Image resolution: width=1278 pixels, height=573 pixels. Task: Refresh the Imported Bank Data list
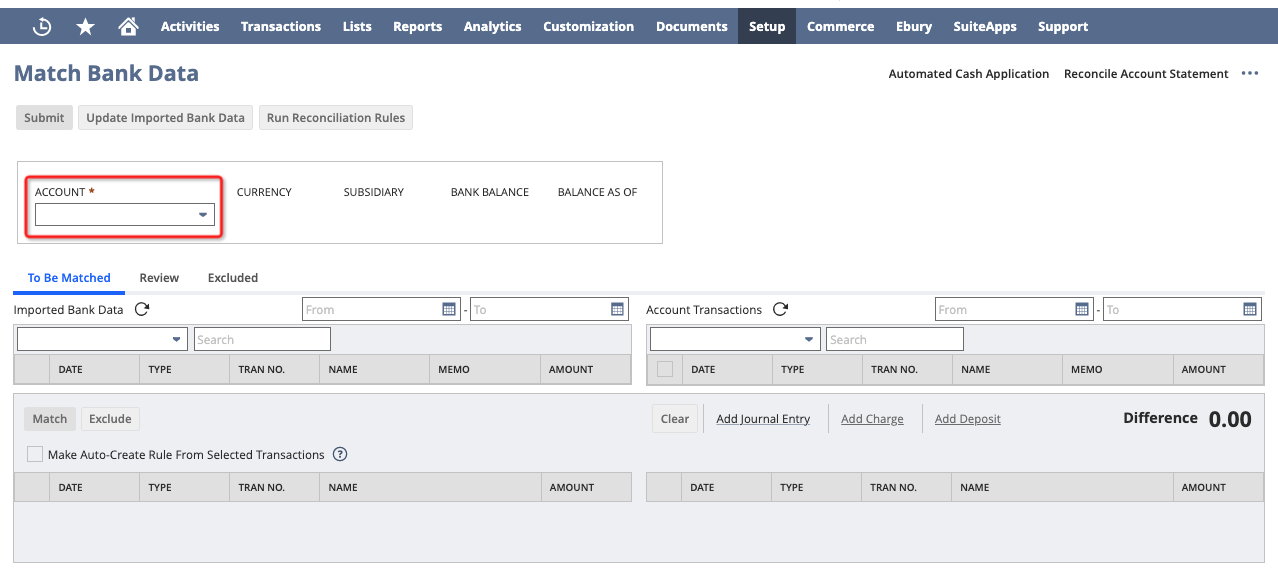(x=142, y=310)
